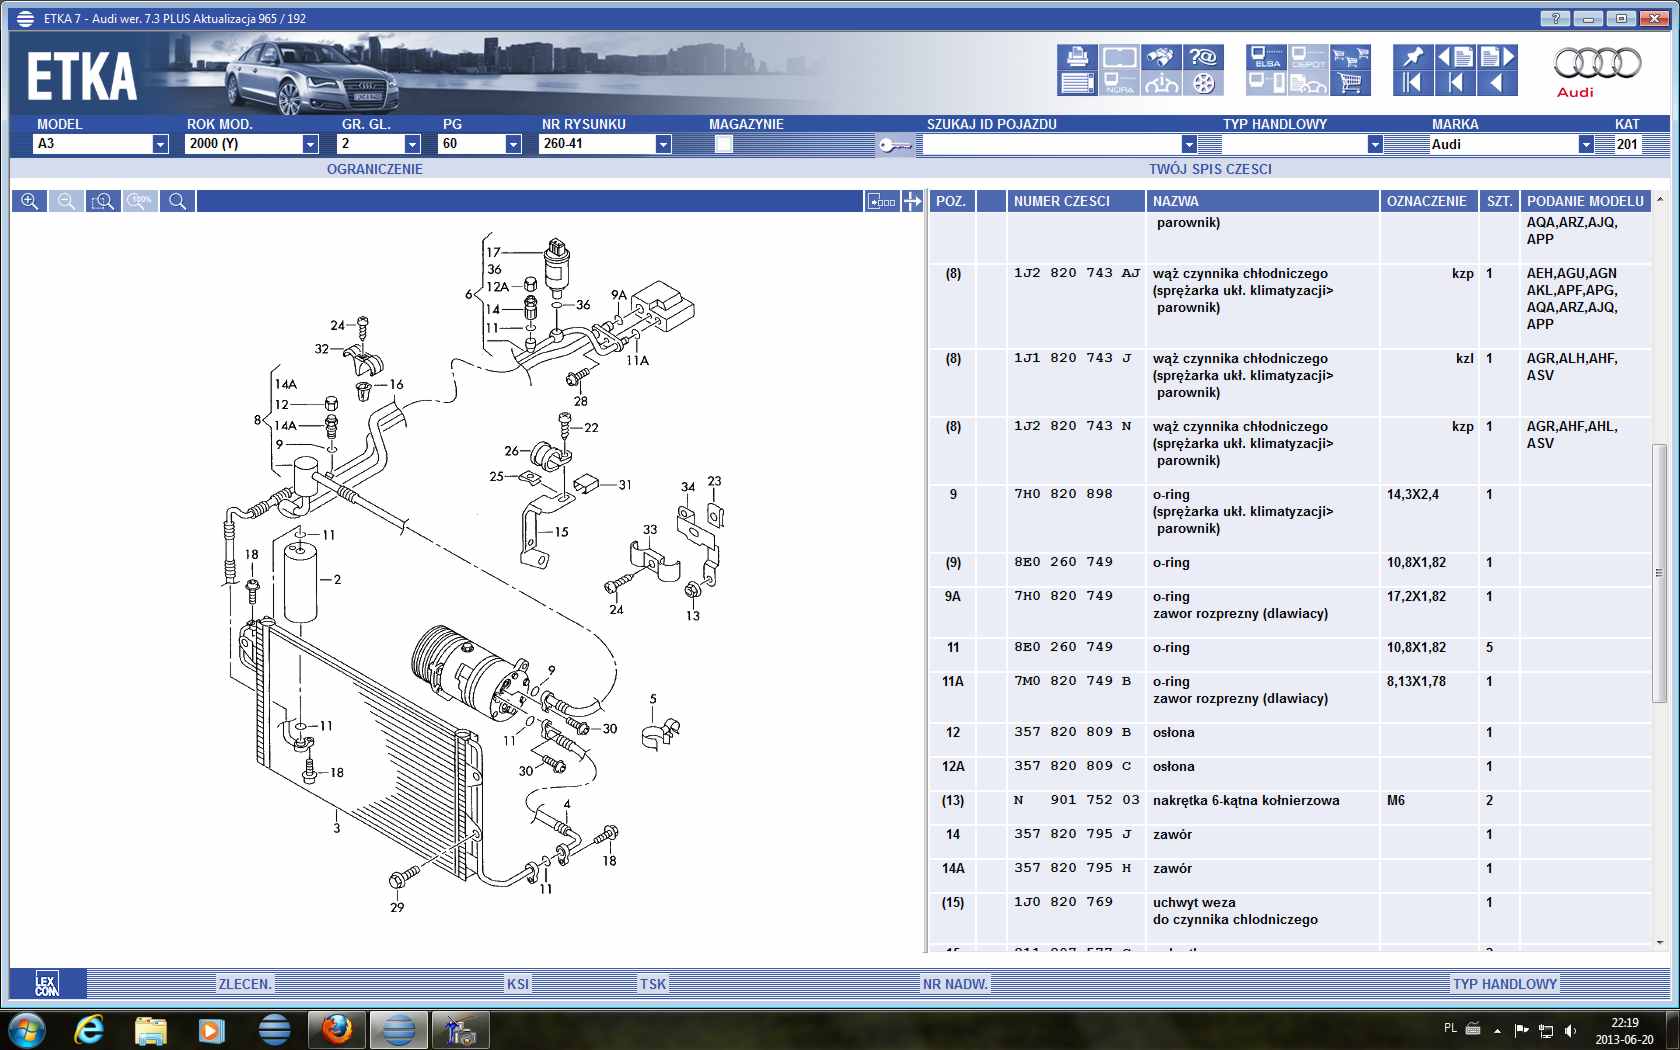Open Firefox from the Windows taskbar
1680x1050 pixels.
pyautogui.click(x=337, y=1029)
